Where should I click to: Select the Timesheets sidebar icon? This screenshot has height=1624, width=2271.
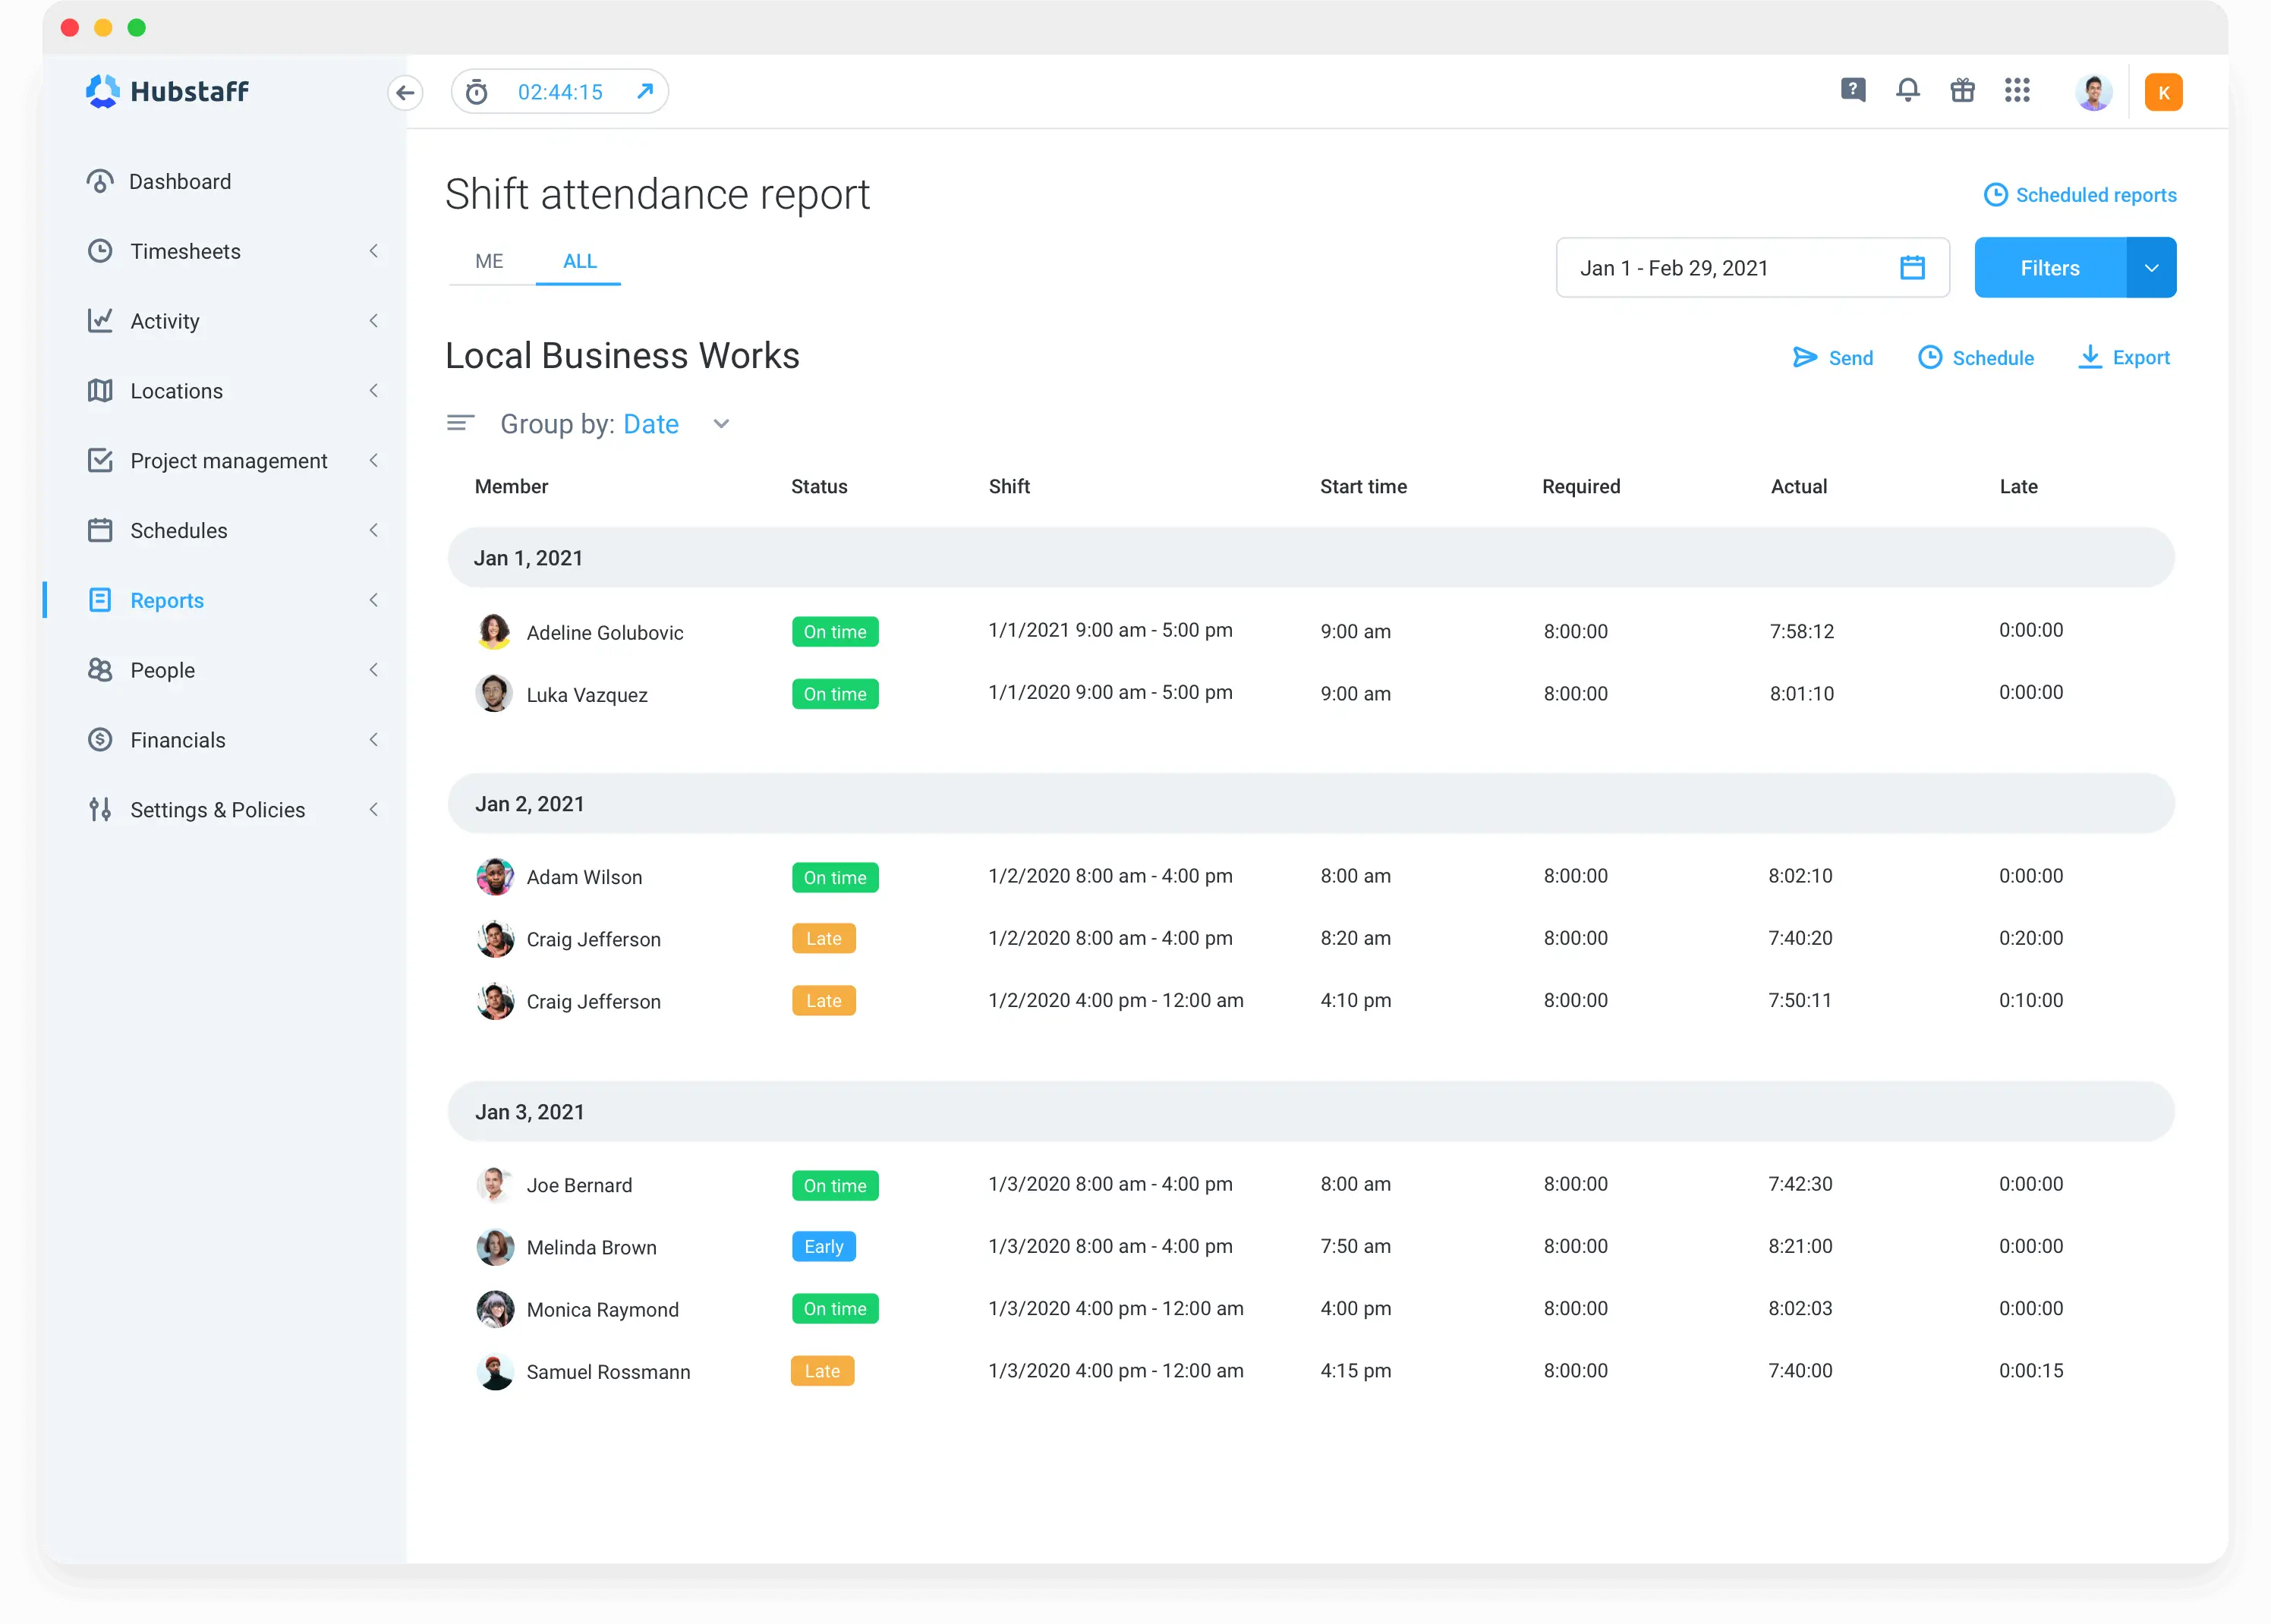(x=100, y=251)
